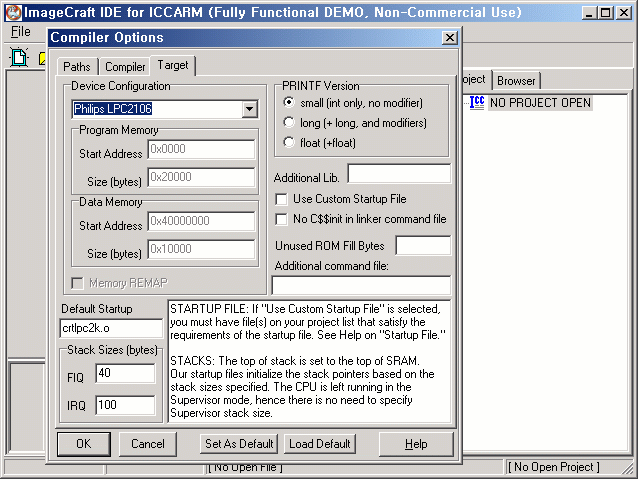Select the Target tab
The image size is (640, 480).
[x=173, y=65]
